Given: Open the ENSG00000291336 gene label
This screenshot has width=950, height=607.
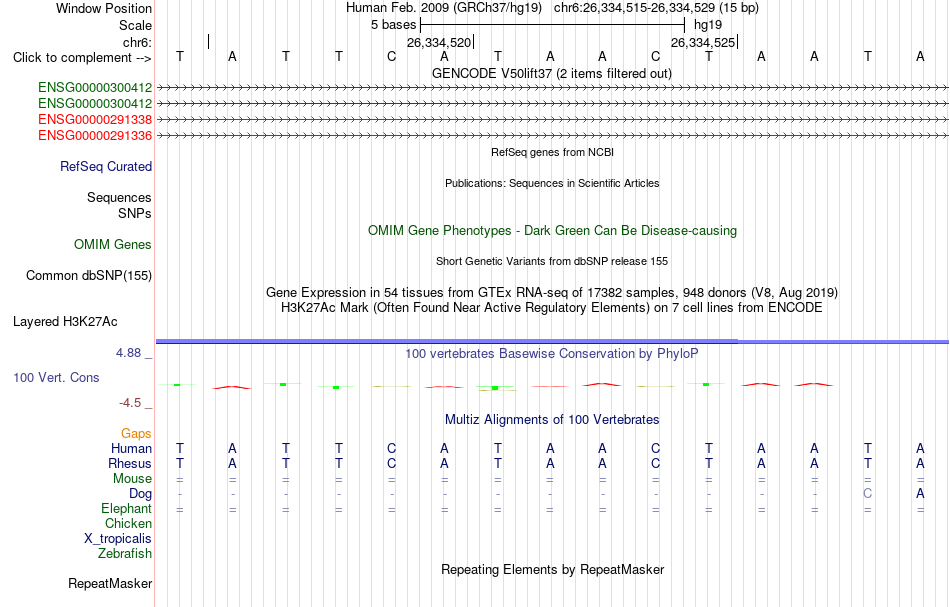Looking at the screenshot, I should 95,135.
